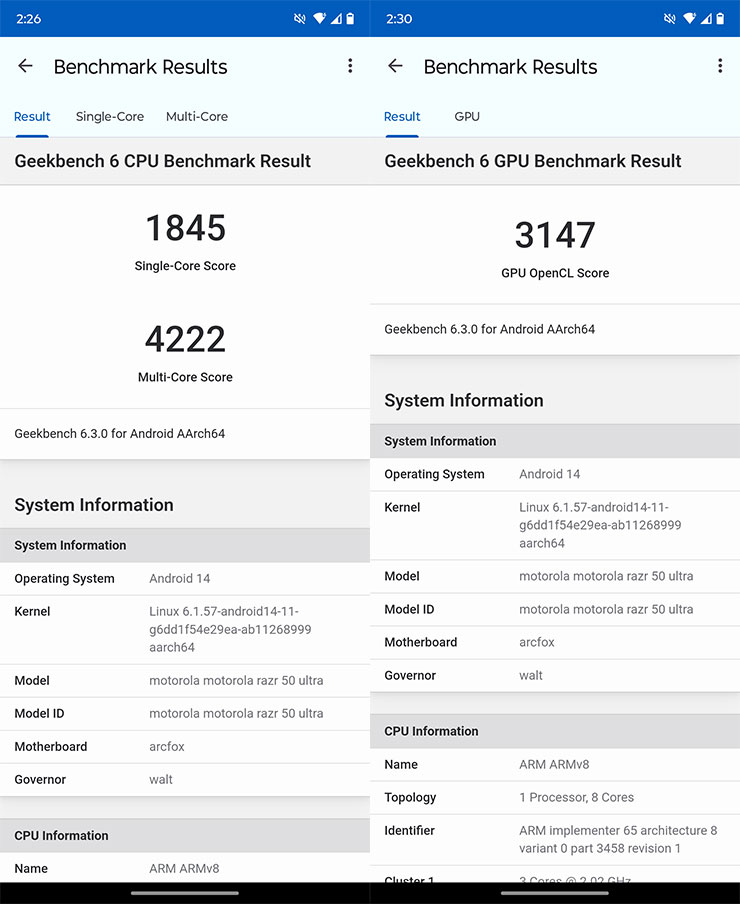Tap large 'System Information' heading on CPU screen
The width and height of the screenshot is (740, 904).
coord(94,504)
